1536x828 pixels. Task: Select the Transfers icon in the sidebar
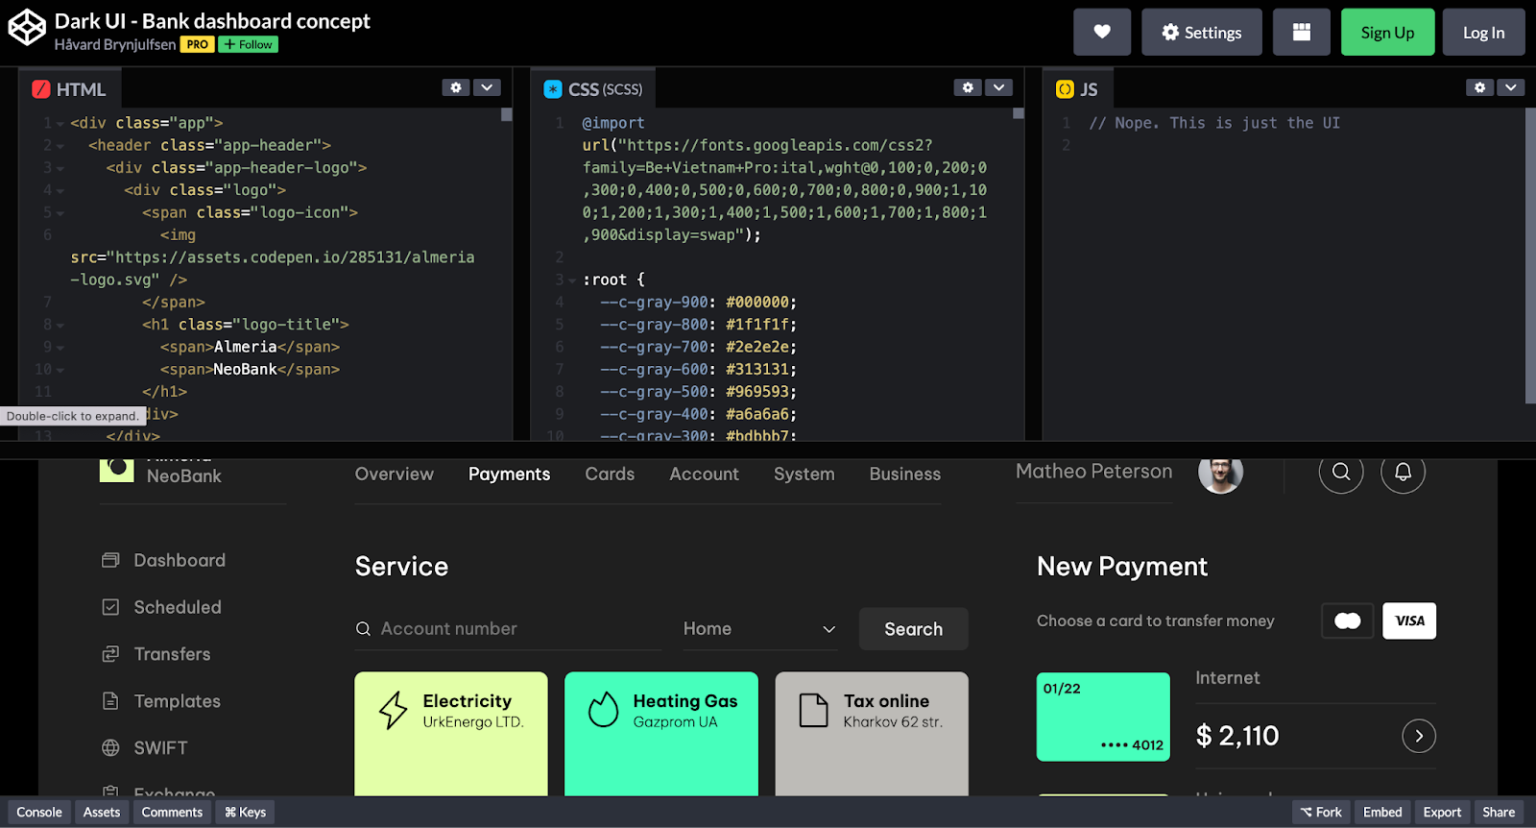(111, 653)
